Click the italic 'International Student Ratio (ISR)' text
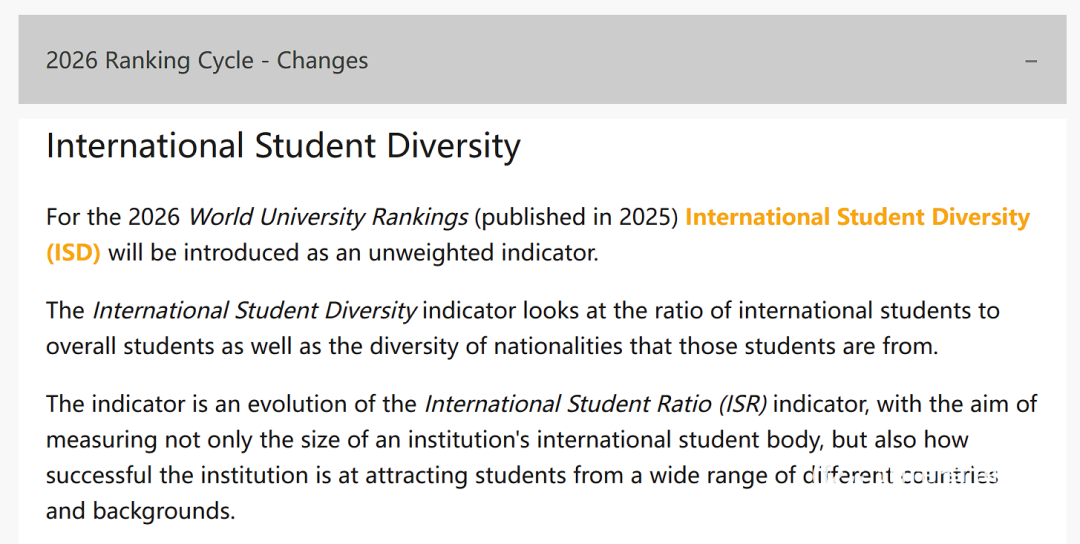 (595, 404)
